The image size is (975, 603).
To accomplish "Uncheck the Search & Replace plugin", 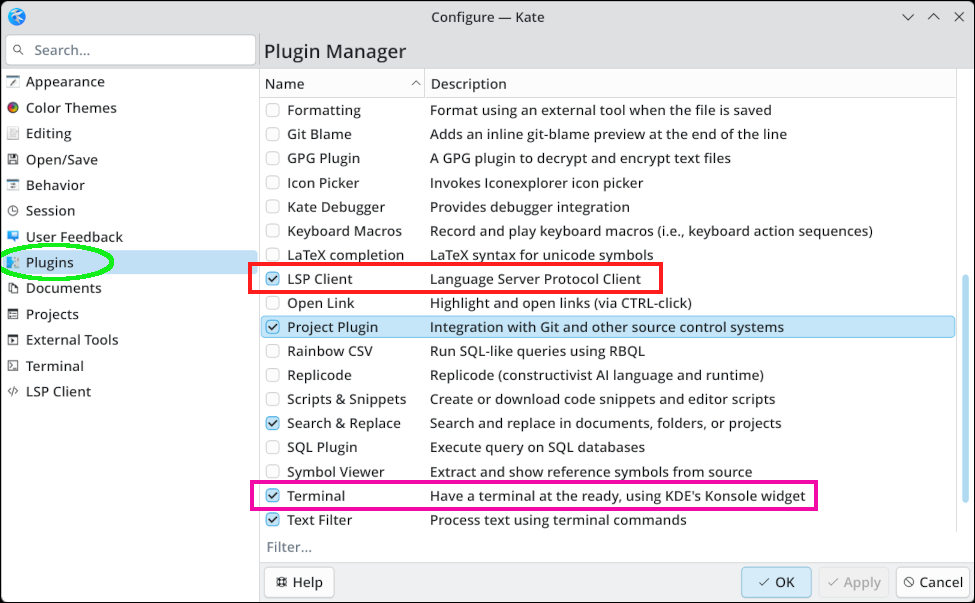I will tap(272, 423).
